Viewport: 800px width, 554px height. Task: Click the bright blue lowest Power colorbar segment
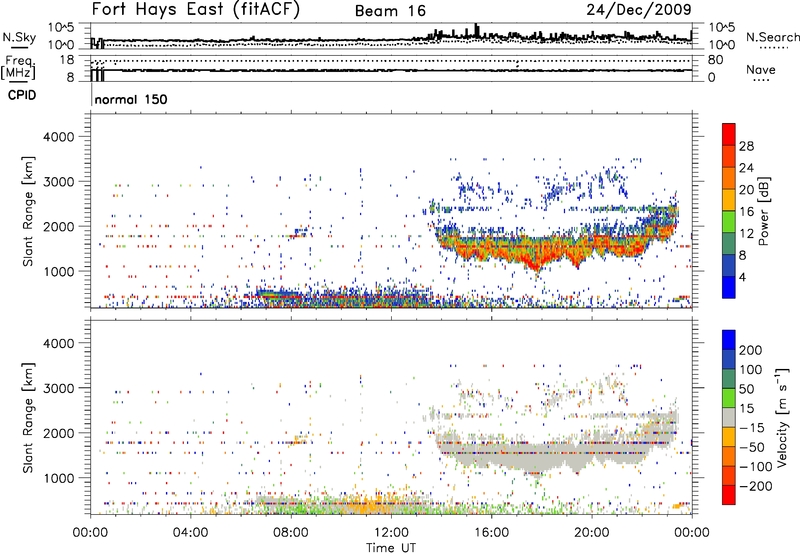pyautogui.click(x=729, y=287)
